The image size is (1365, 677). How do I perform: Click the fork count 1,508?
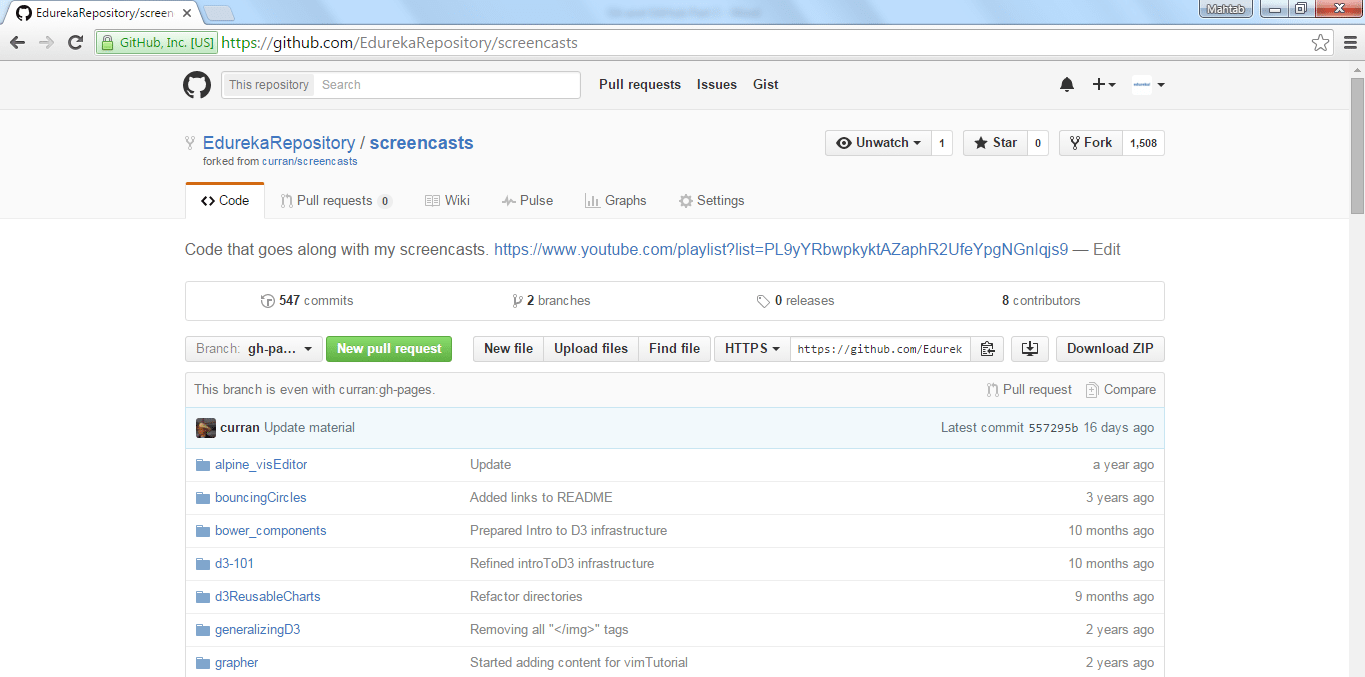tap(1144, 143)
